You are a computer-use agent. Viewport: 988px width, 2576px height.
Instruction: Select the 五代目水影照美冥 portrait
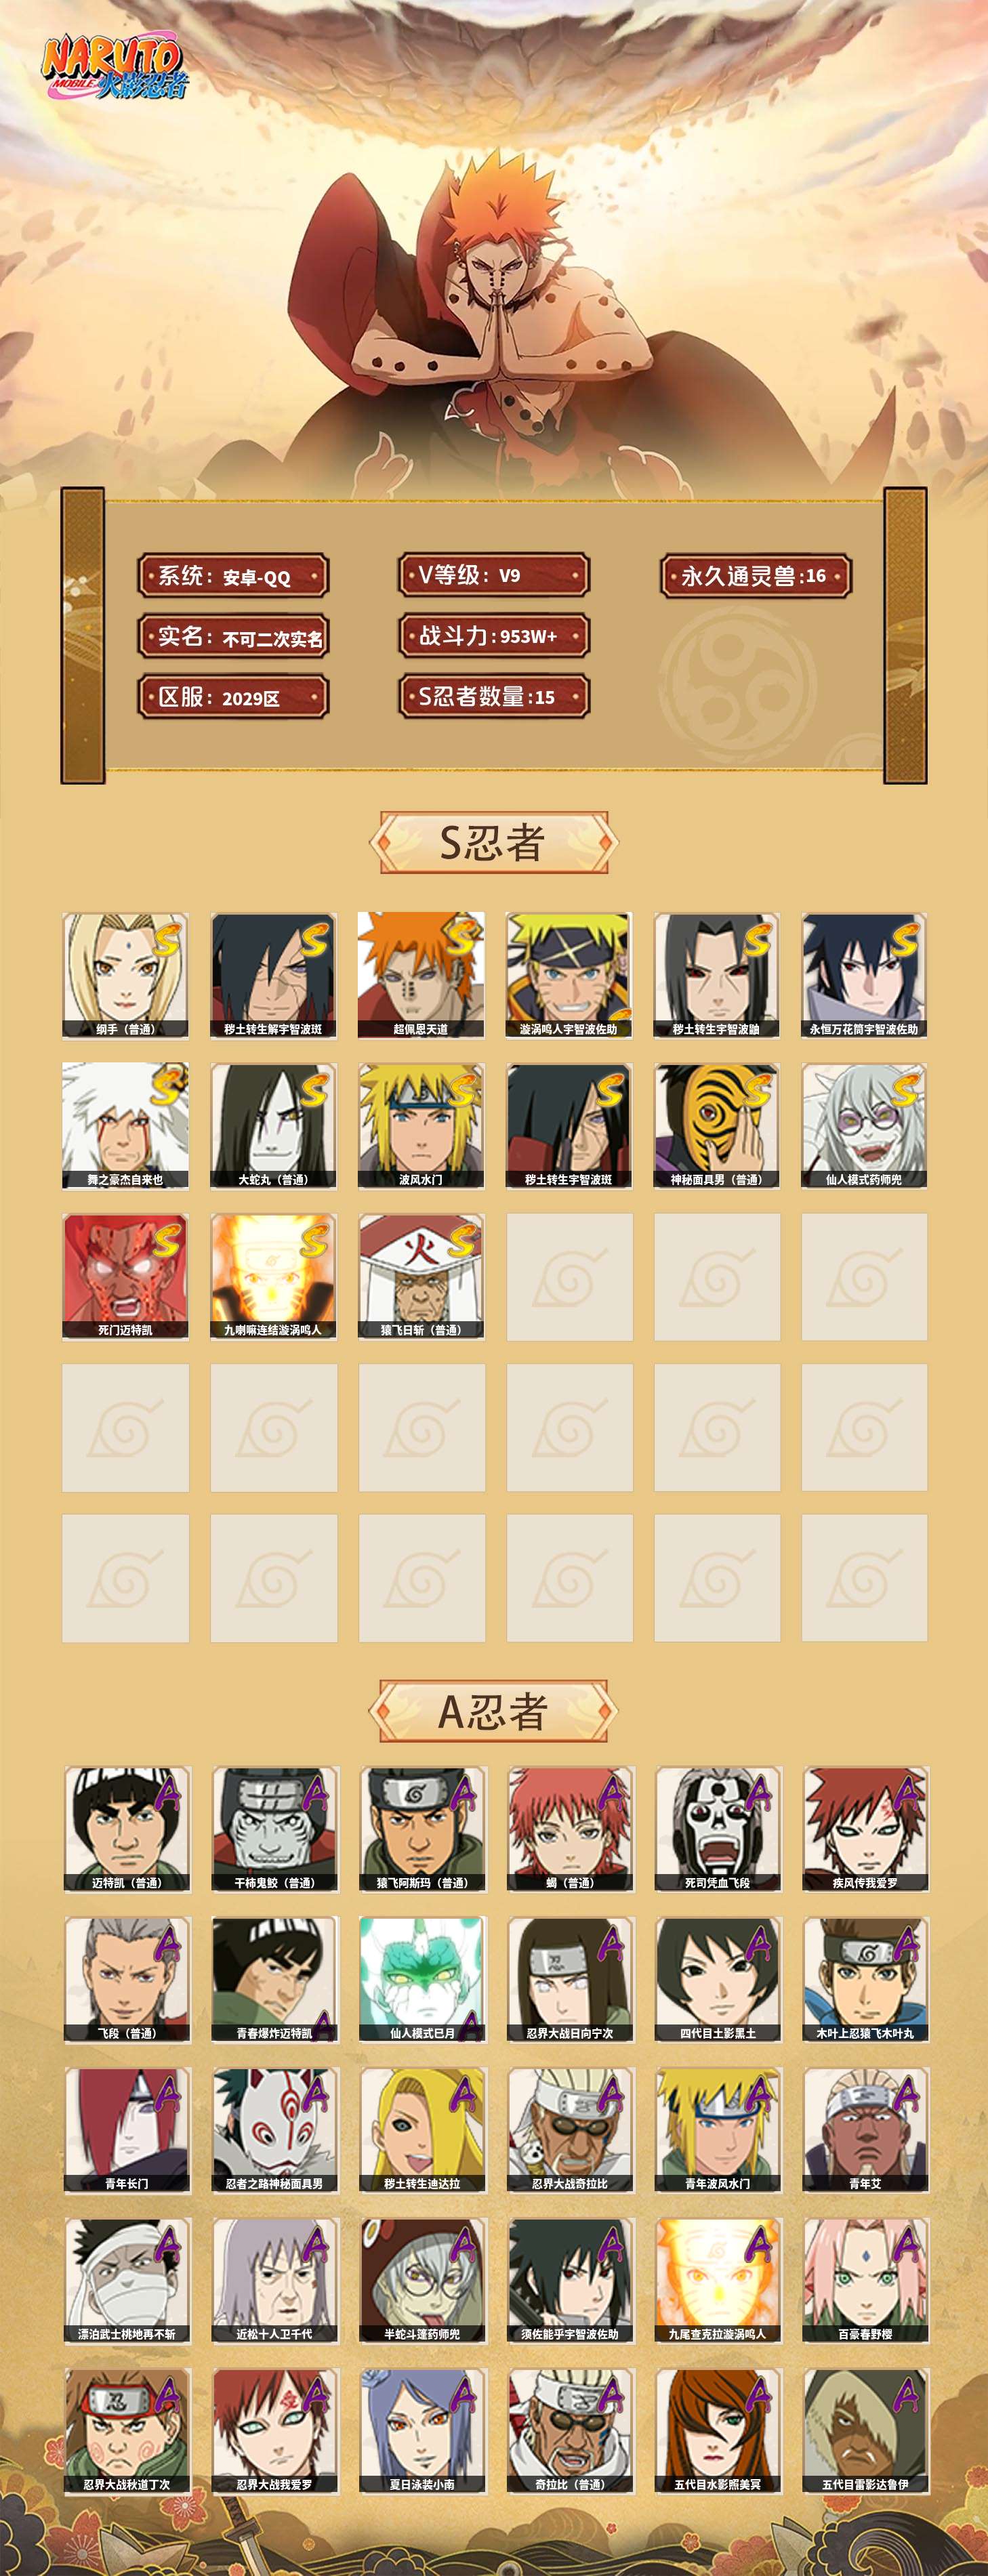(x=717, y=2430)
